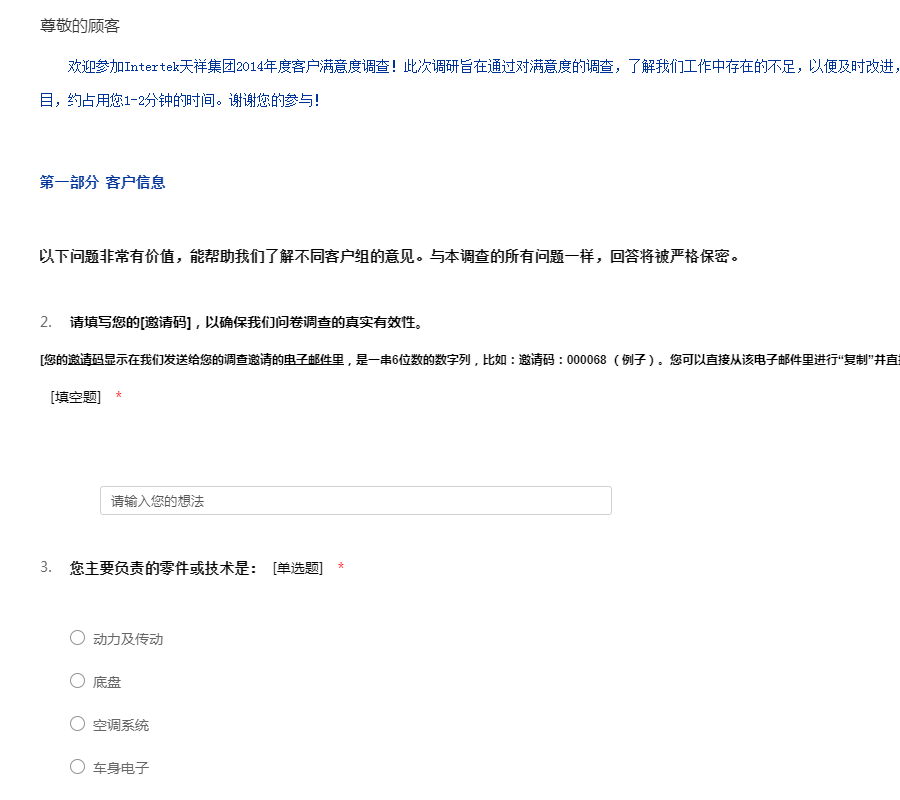The height and width of the screenshot is (800, 900).
Task: Click the red asterisk beside [单选题]
Action: (x=341, y=568)
